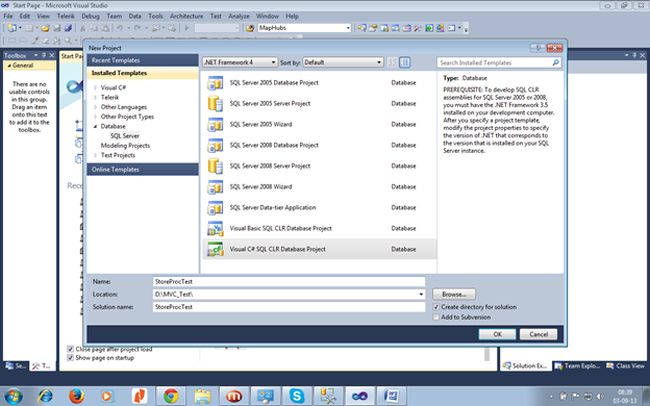Viewport: 650px width, 406px height.
Task: Toggle Close page after project load checkbox
Action: 70,349
